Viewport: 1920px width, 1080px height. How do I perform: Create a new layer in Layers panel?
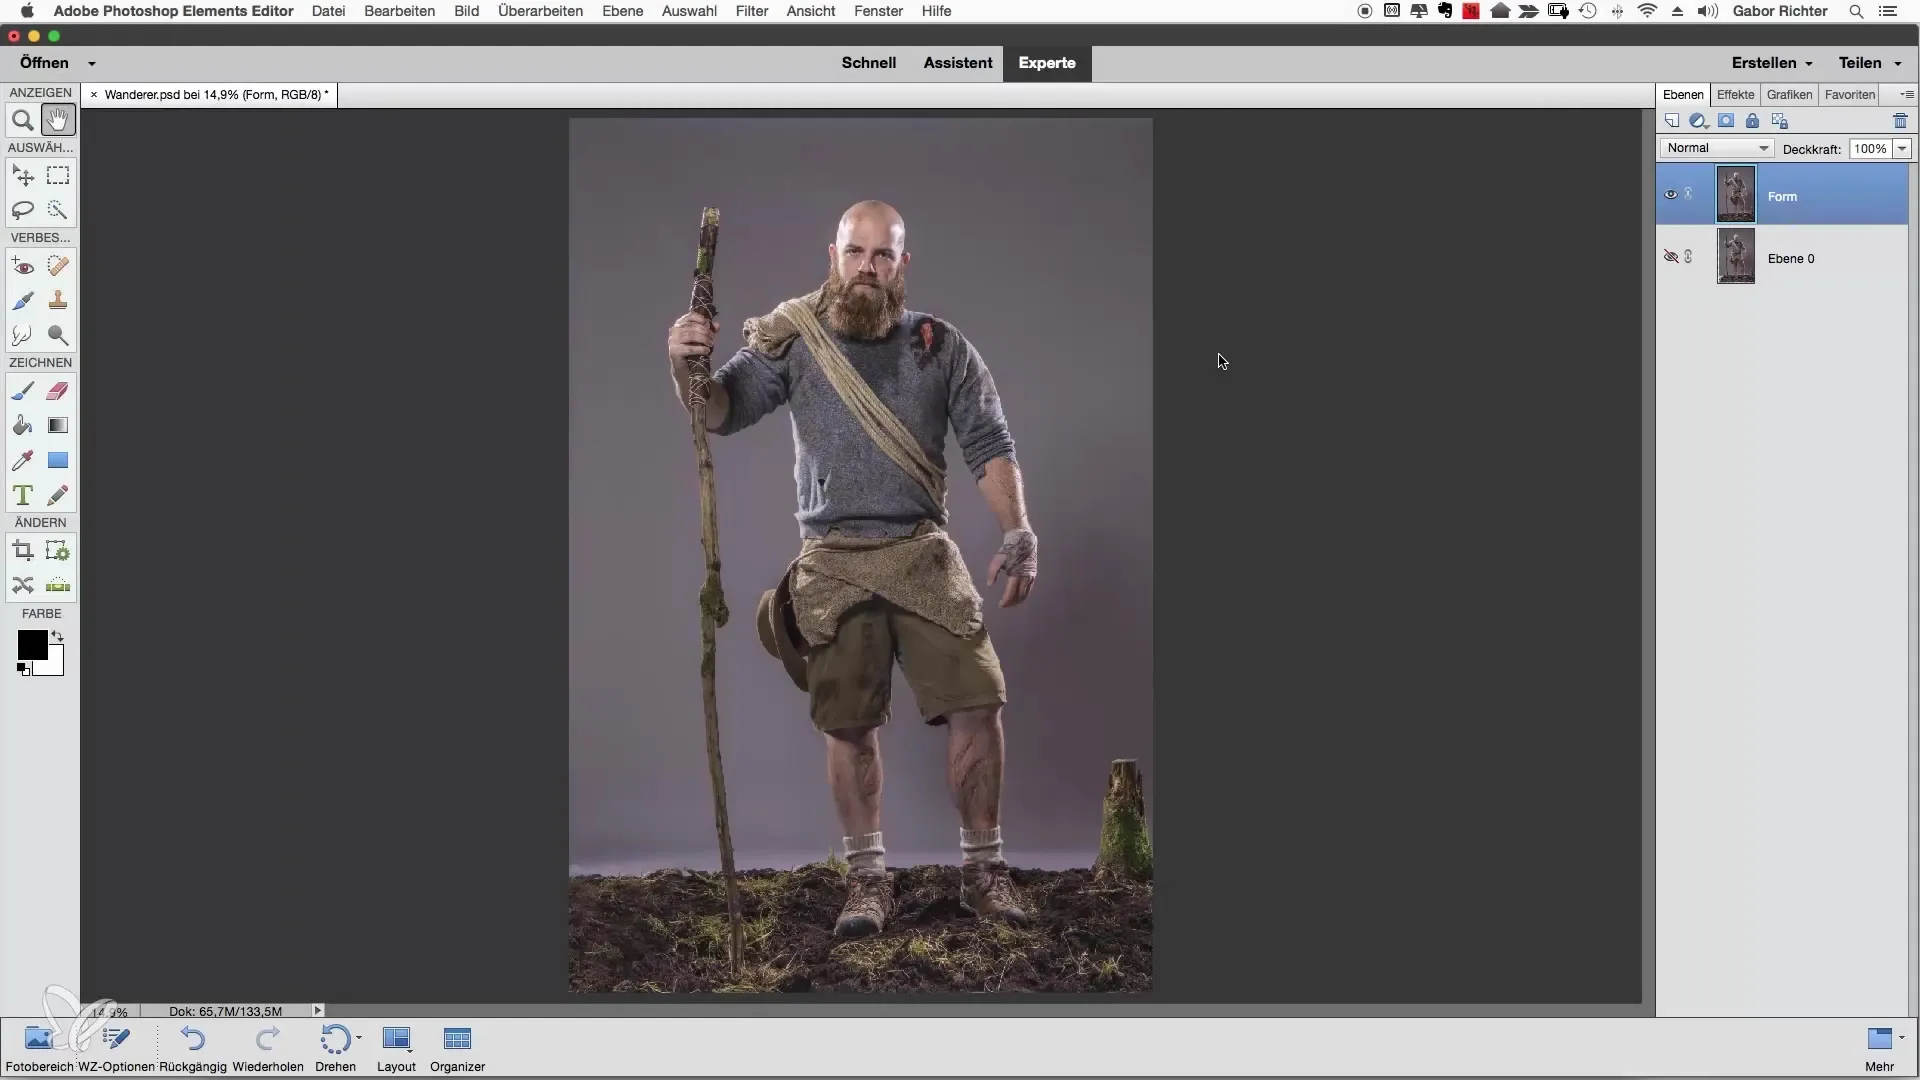tap(1672, 121)
